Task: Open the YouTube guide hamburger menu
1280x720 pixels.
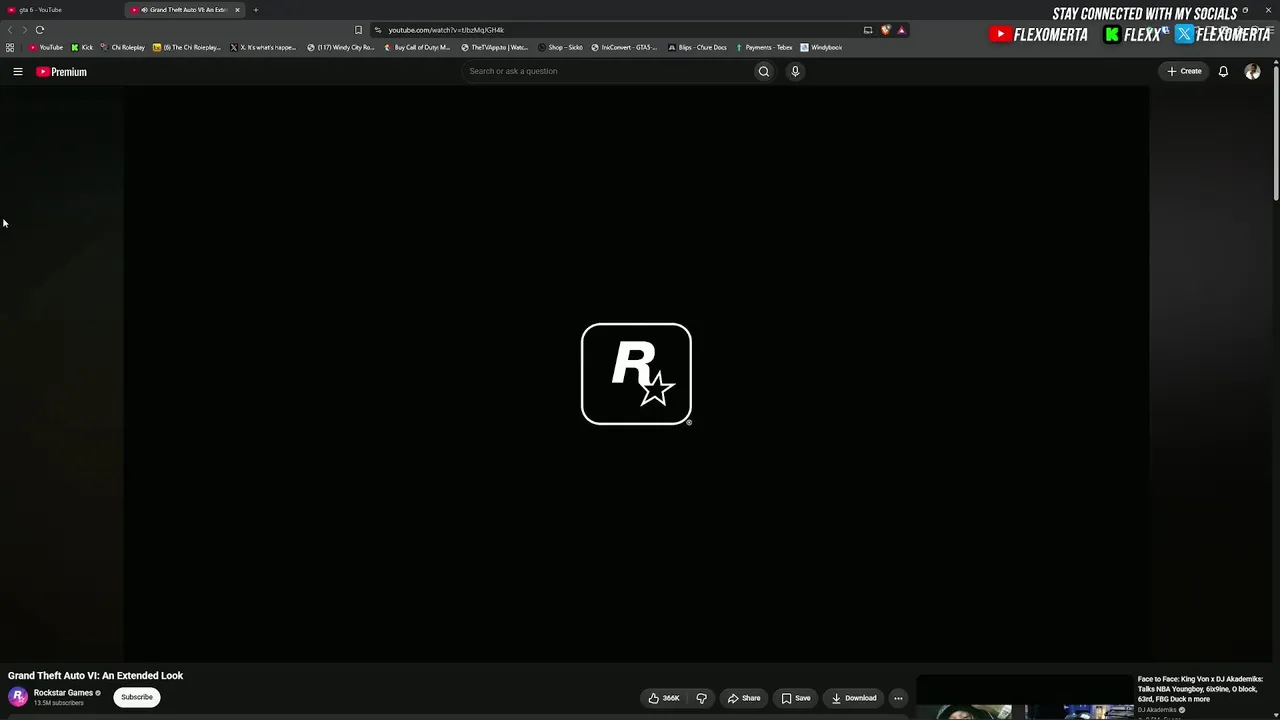Action: tap(18, 72)
